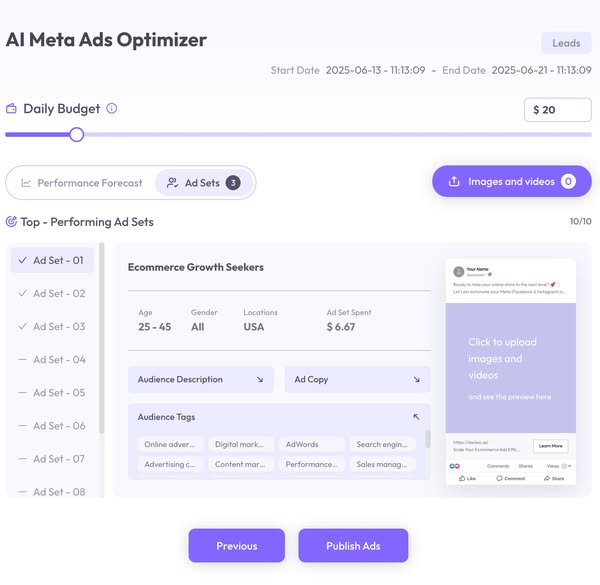The width and height of the screenshot is (600, 585).
Task: Click the upload icon on Images and videos
Action: click(x=454, y=182)
